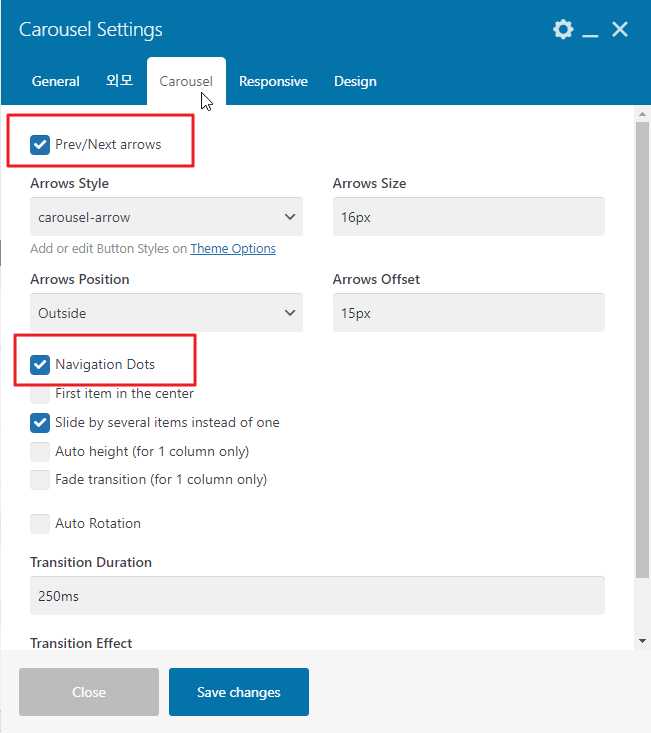Enable First item in the center

pos(40,394)
